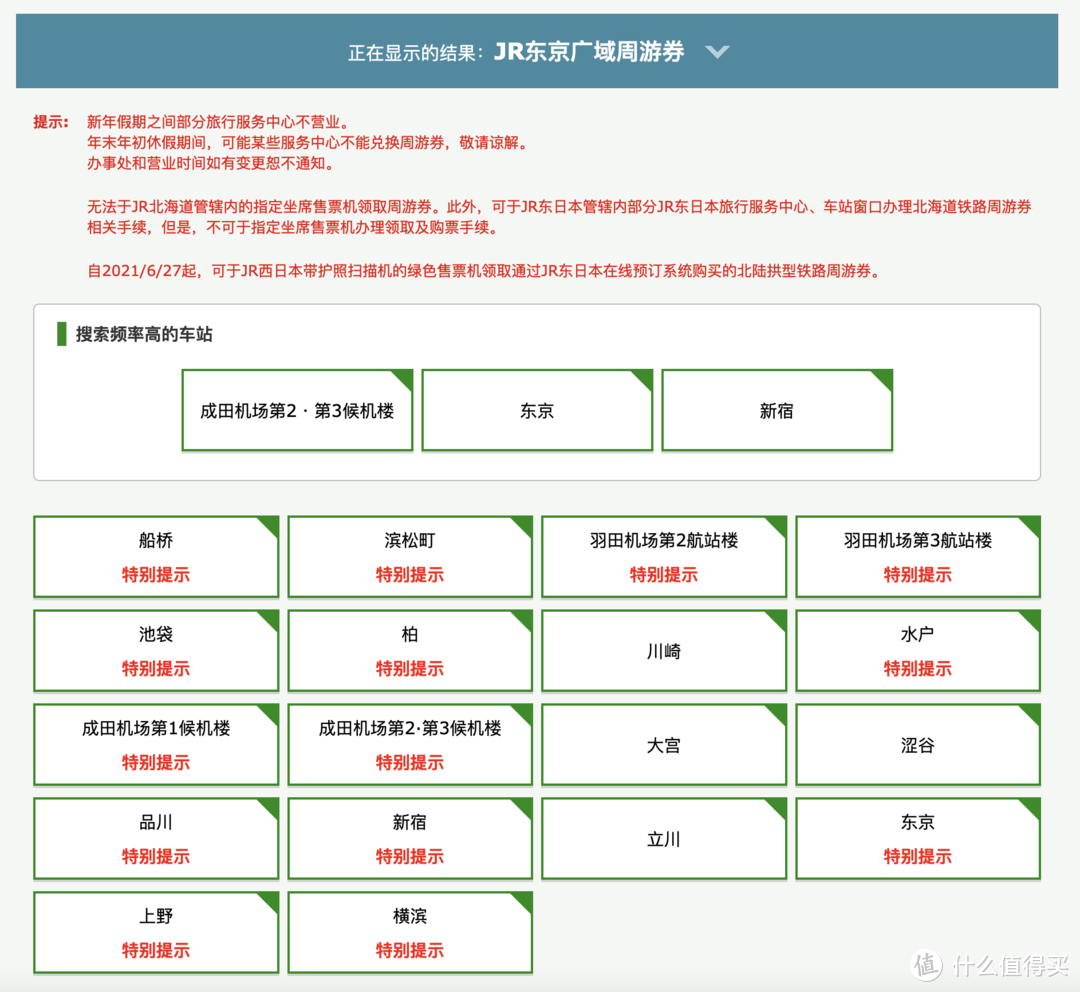Select 新宿 card in the station grid

tap(410, 838)
